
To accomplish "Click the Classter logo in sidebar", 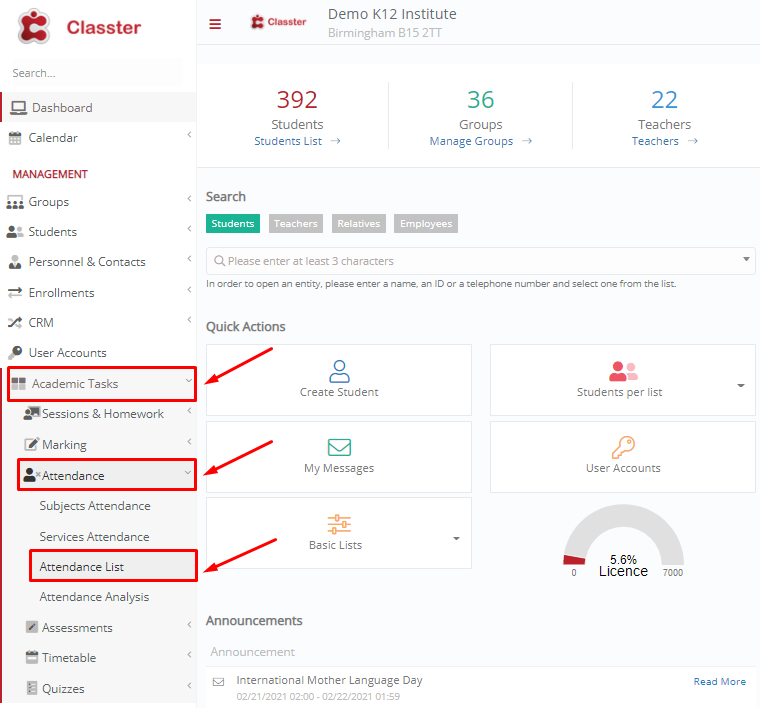I will point(79,27).
